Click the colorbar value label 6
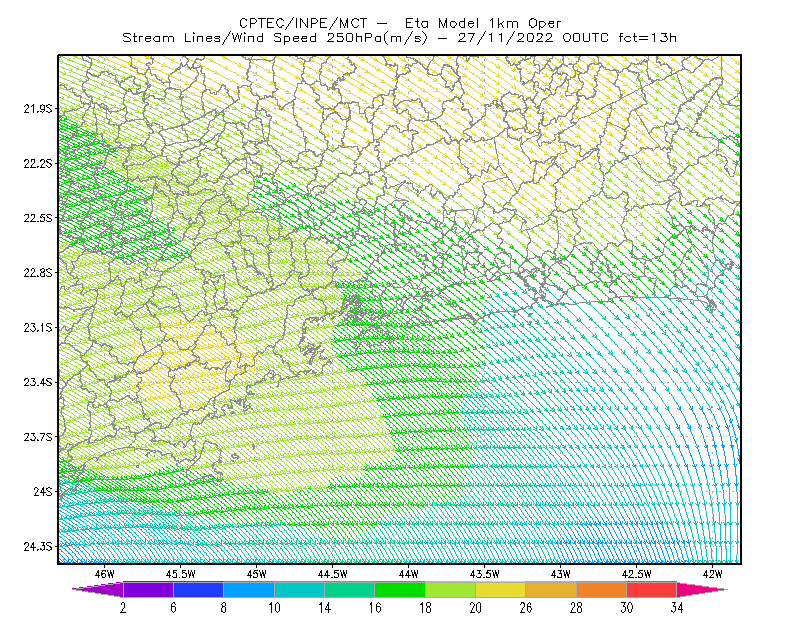The height and width of the screenshot is (618, 800). click(x=173, y=607)
